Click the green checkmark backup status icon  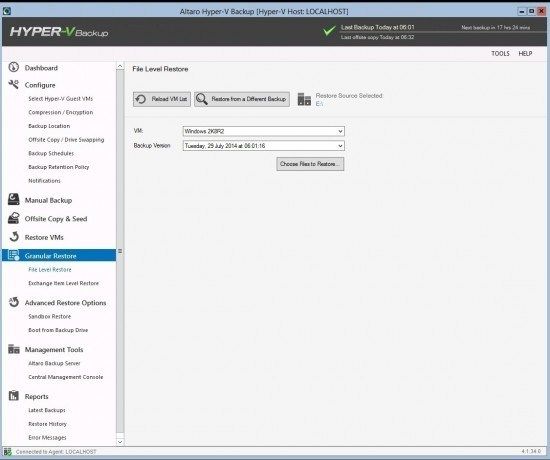coord(329,31)
